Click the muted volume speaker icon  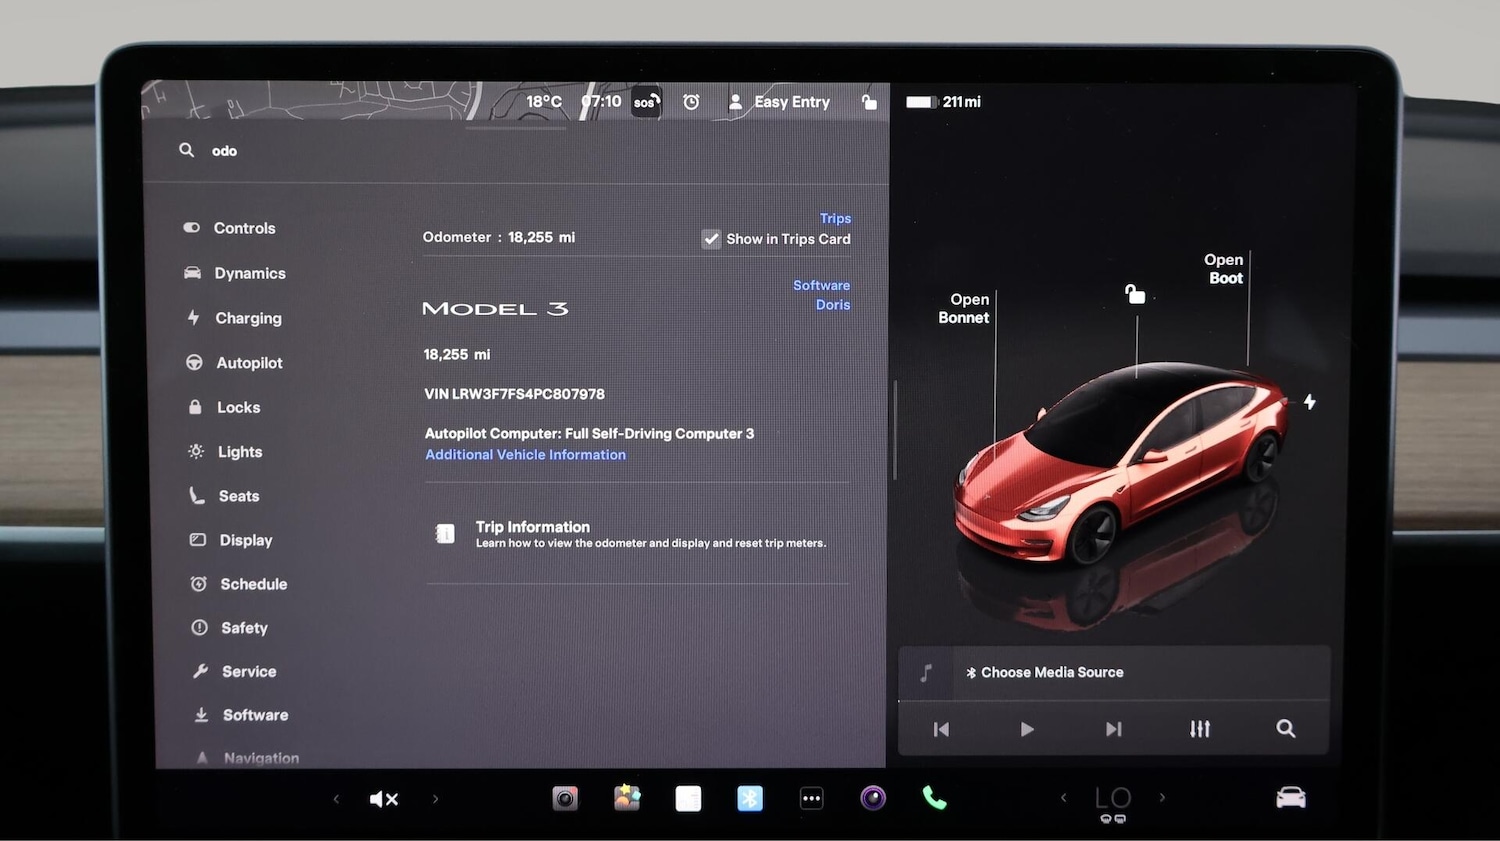[384, 799]
